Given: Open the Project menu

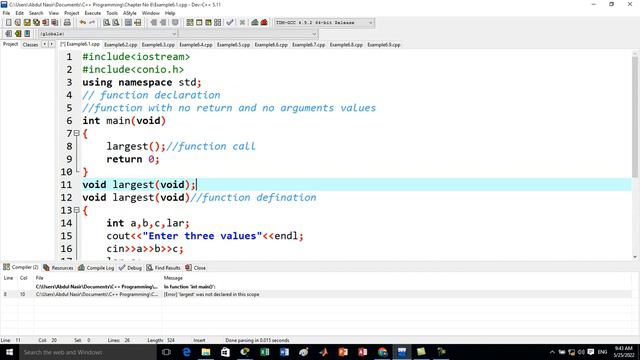Looking at the screenshot, I should coord(71,13).
